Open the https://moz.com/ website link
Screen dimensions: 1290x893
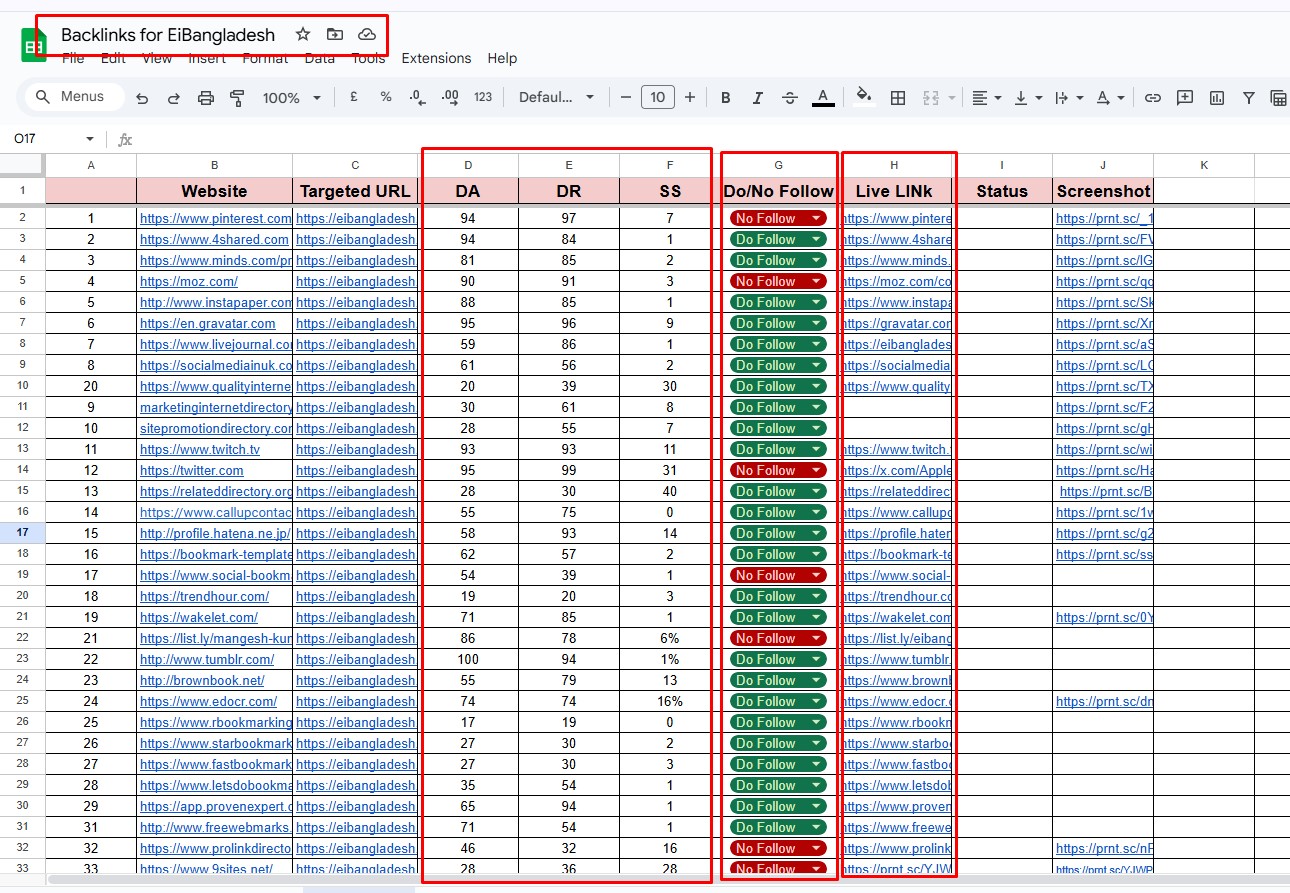pyautogui.click(x=189, y=281)
